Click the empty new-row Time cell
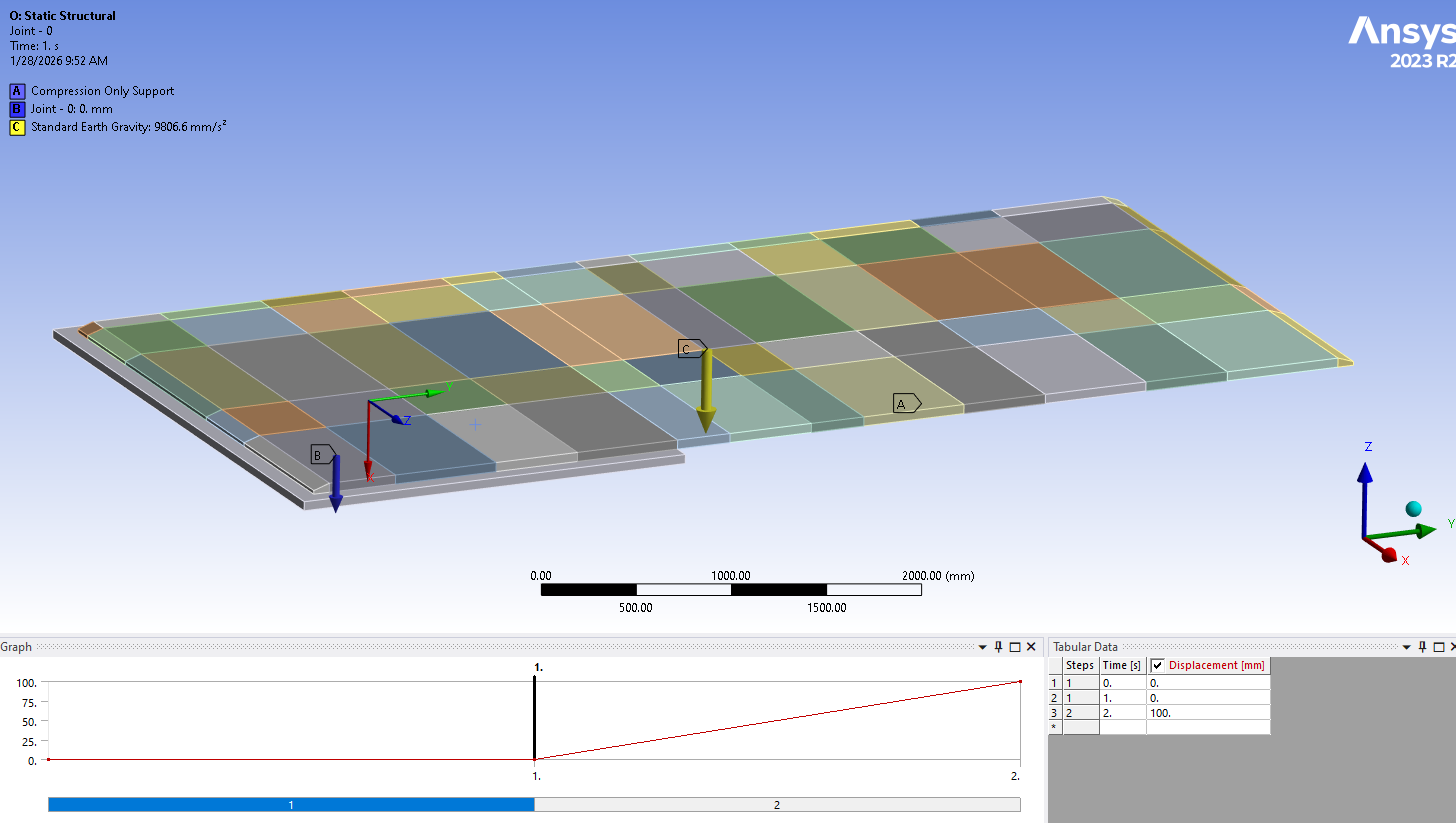This screenshot has width=1456, height=823. pyautogui.click(x=1122, y=728)
